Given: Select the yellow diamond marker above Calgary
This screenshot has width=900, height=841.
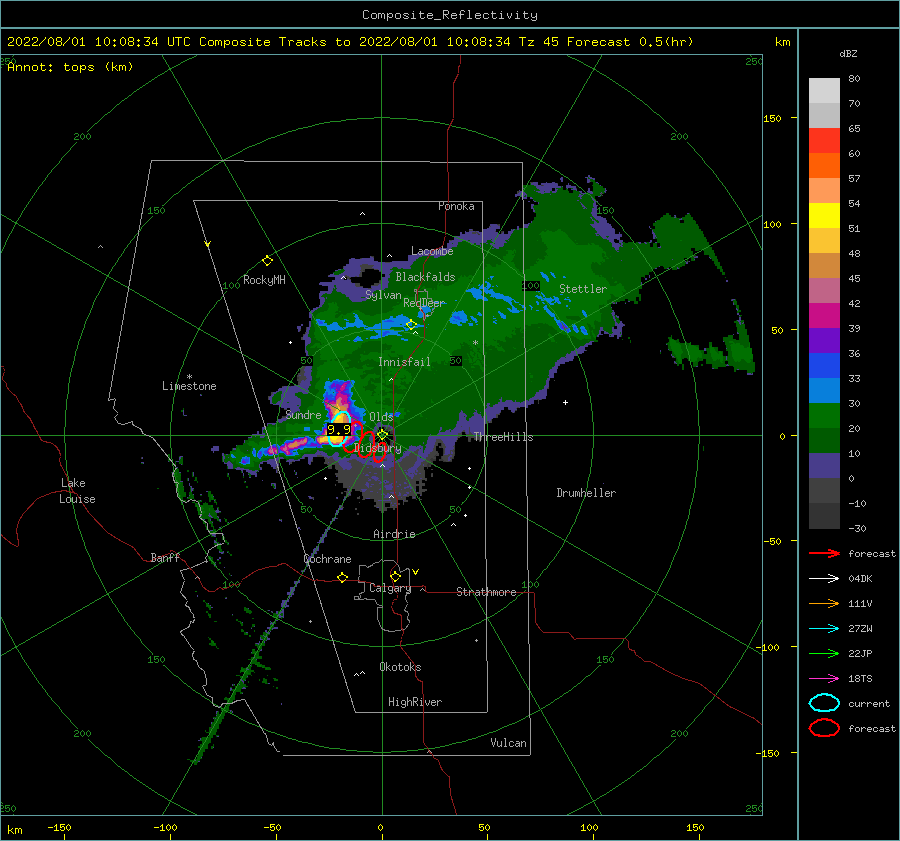Looking at the screenshot, I should click(x=395, y=576).
